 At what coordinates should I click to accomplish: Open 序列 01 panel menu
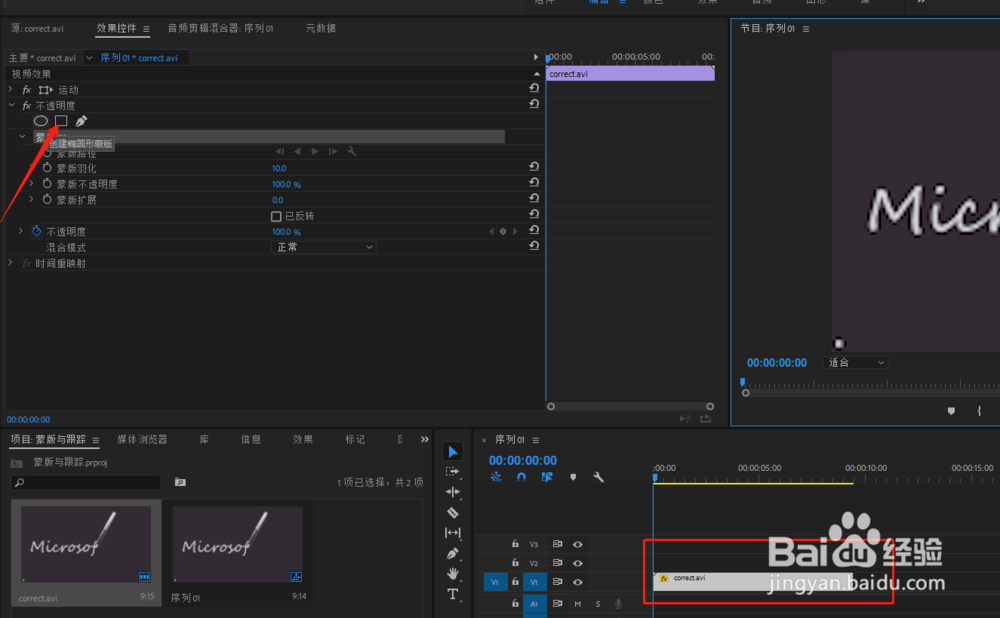(536, 440)
